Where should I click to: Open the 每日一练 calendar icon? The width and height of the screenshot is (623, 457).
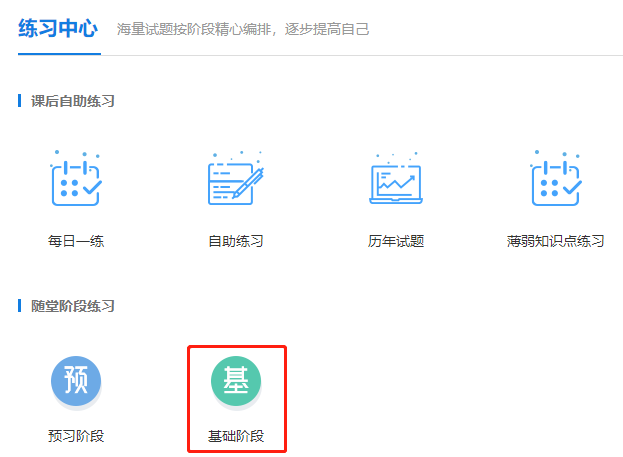tap(76, 178)
